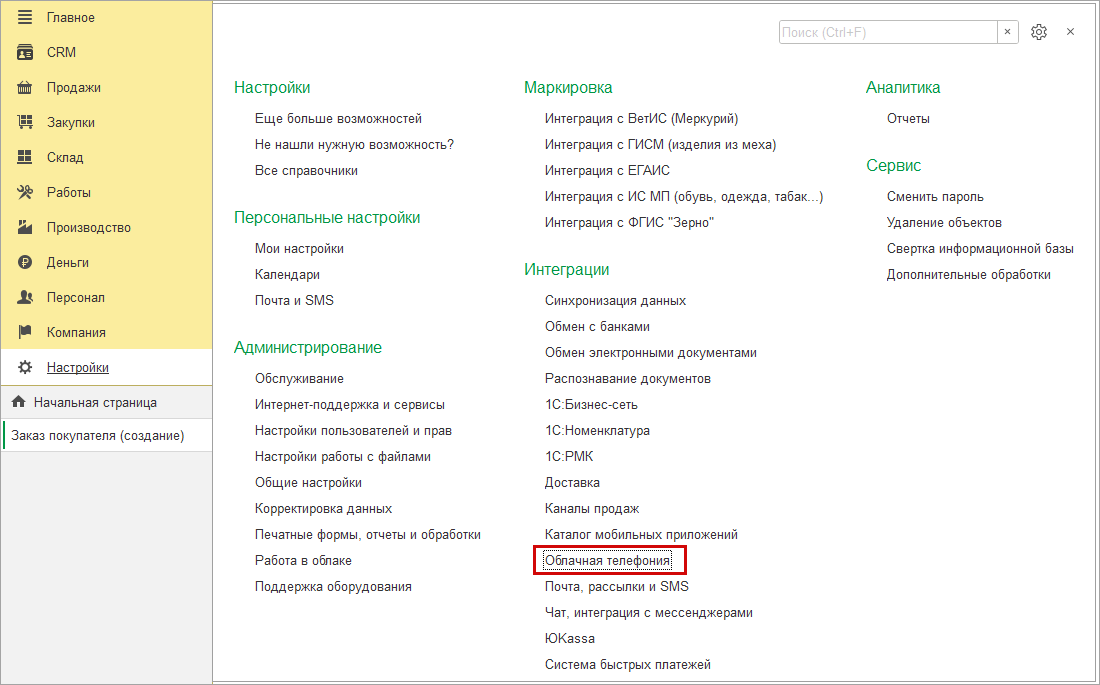
Task: Open the Главное section
Action: (x=71, y=18)
